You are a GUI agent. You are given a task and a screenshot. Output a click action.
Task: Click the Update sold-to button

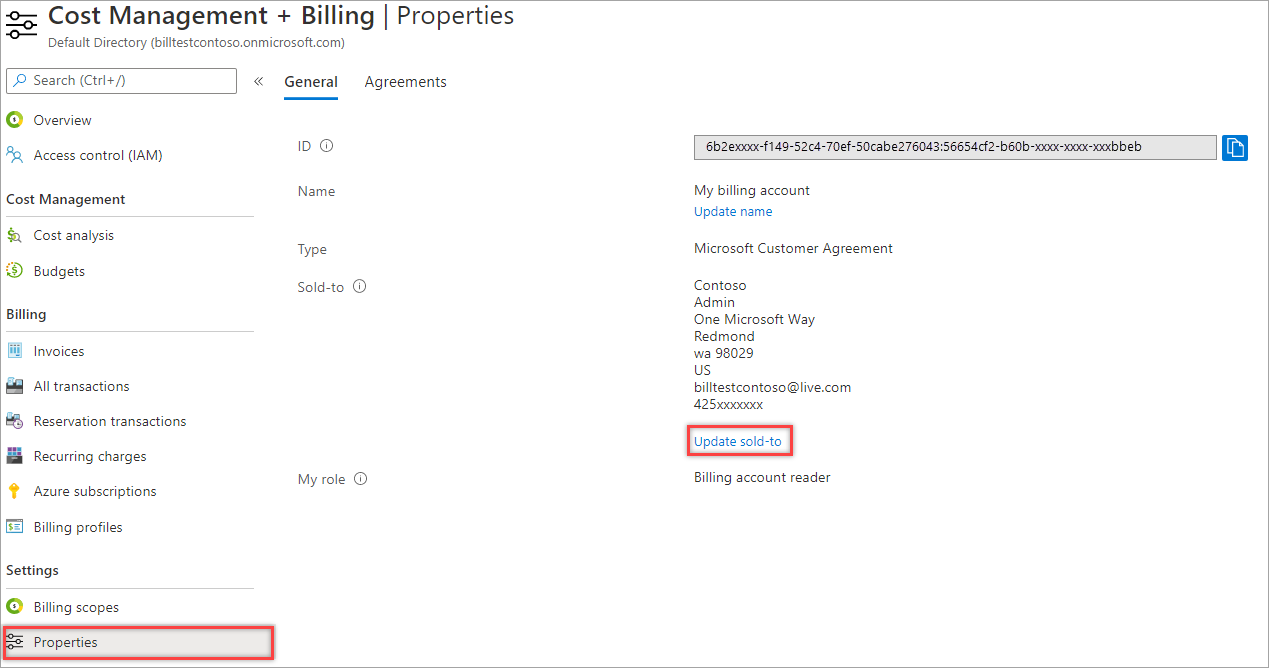pos(739,440)
